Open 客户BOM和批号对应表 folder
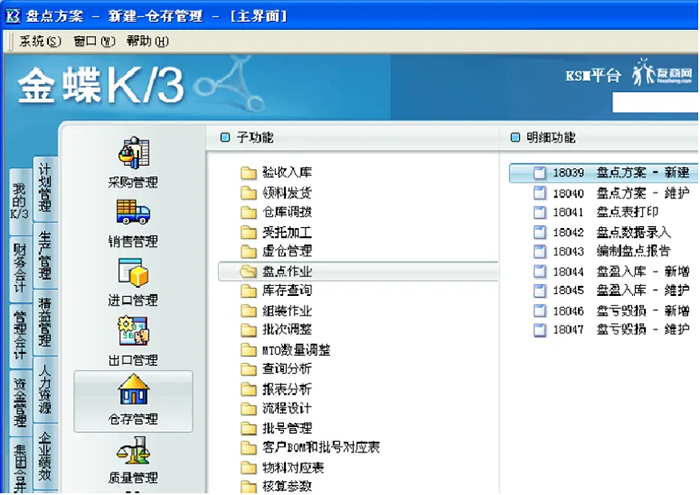Viewport: 700px width, 495px height. click(x=310, y=447)
